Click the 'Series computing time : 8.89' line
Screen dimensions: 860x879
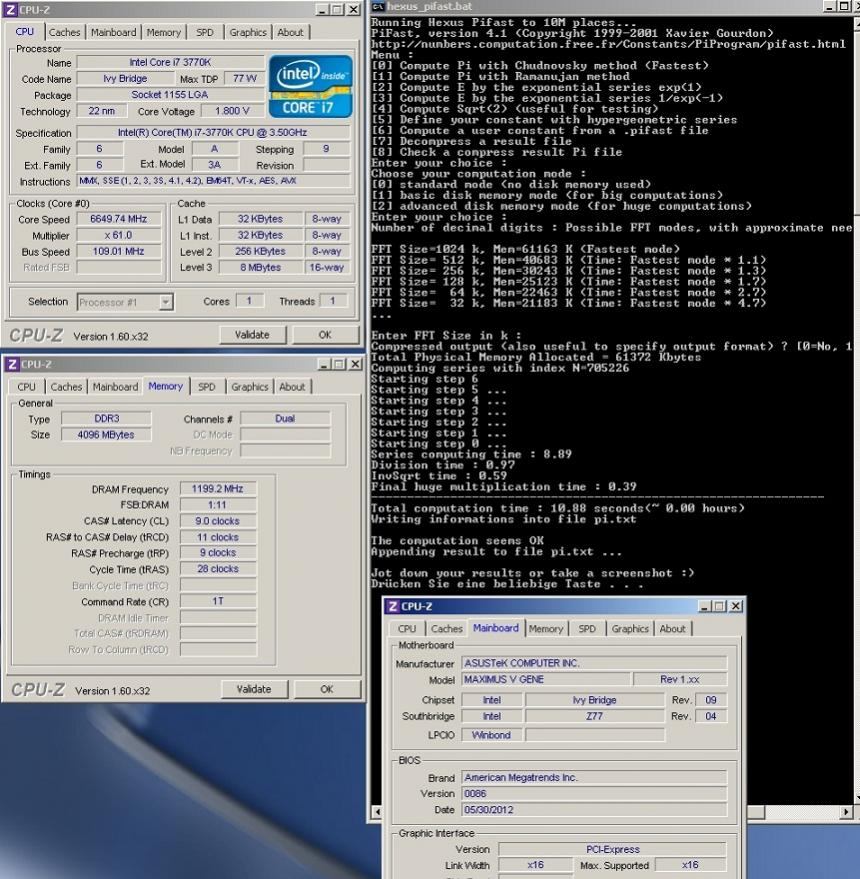[471, 454]
